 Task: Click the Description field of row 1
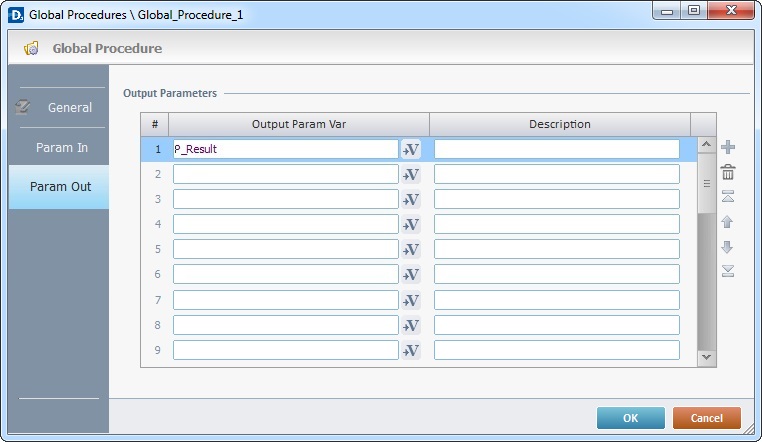[556, 149]
